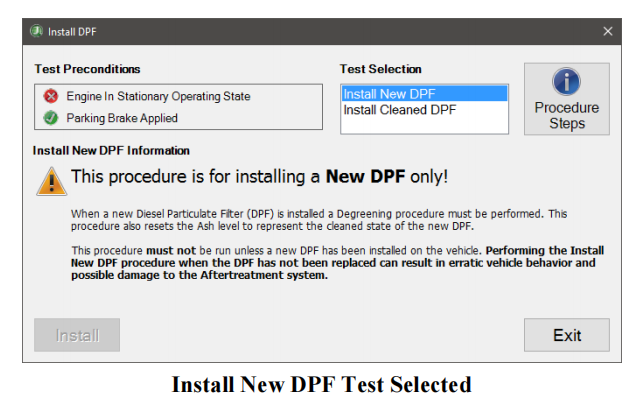The image size is (632, 401).
Task: Click the red X Engine Stationary status icon
Action: [51, 96]
